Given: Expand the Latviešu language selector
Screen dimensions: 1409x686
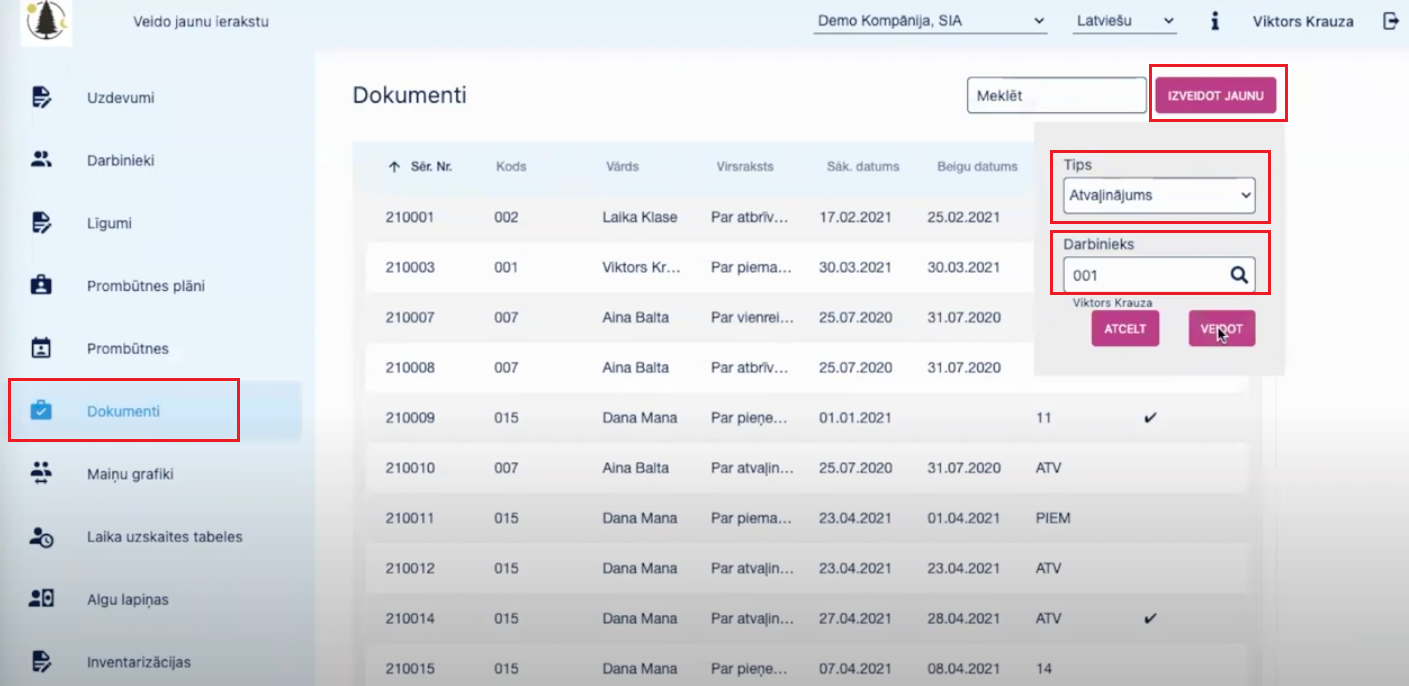Looking at the screenshot, I should pos(1125,21).
